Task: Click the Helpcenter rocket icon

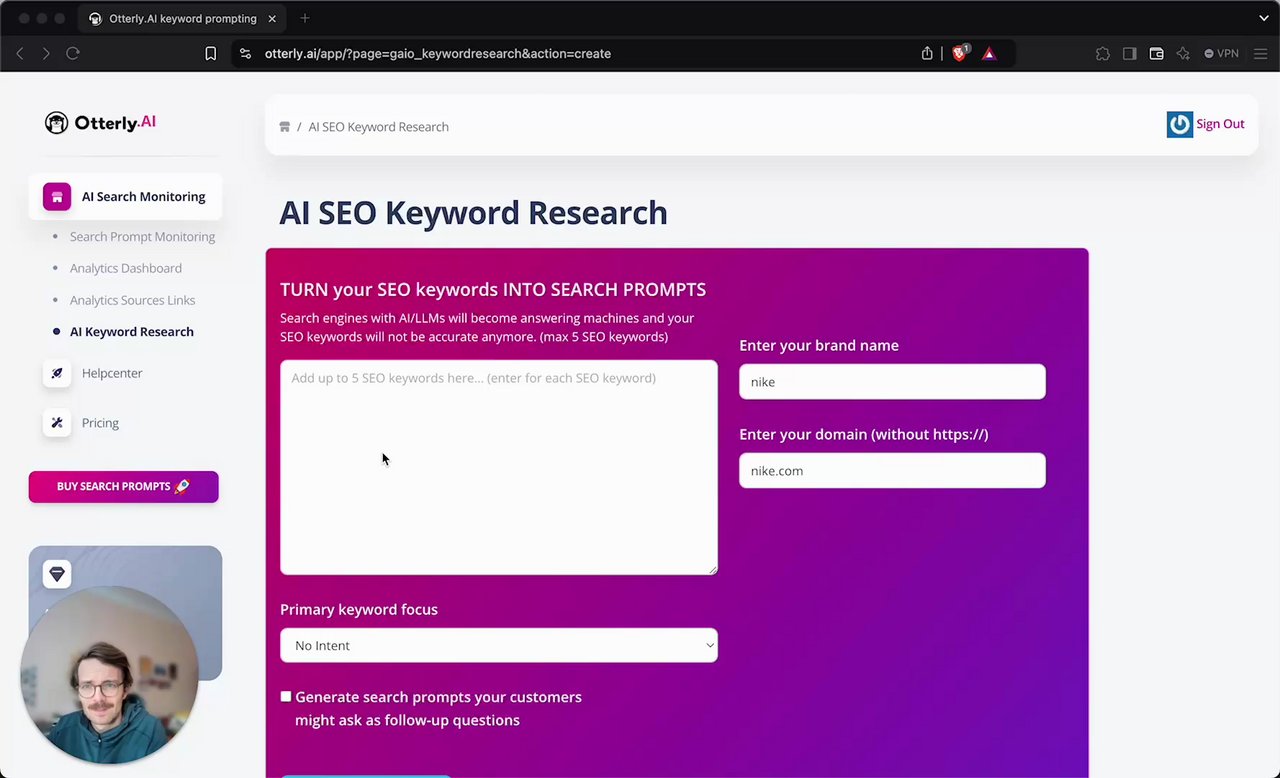Action: (57, 373)
